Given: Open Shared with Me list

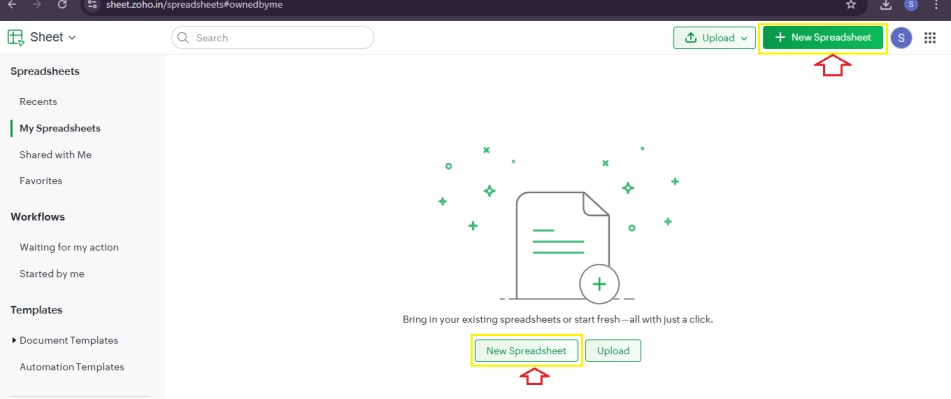Looking at the screenshot, I should pos(55,155).
